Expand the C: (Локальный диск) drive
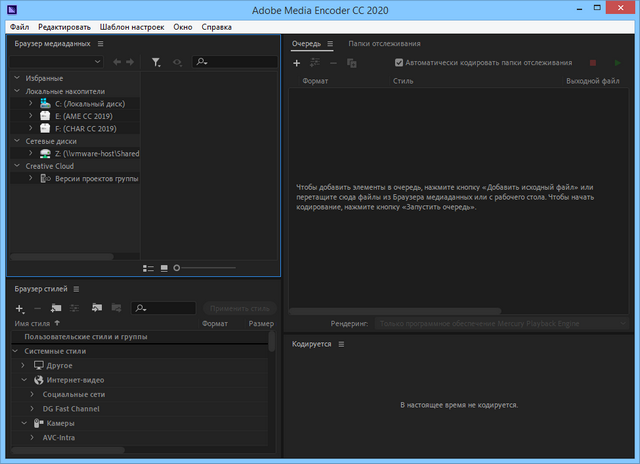The image size is (640, 464). coord(31,103)
